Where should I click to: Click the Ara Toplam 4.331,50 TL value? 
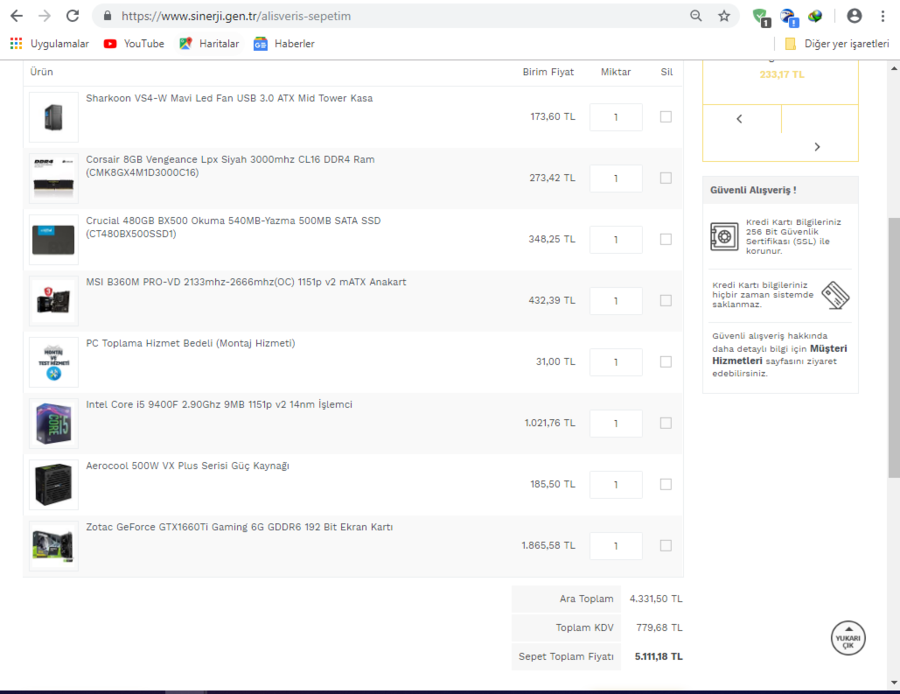coord(656,599)
